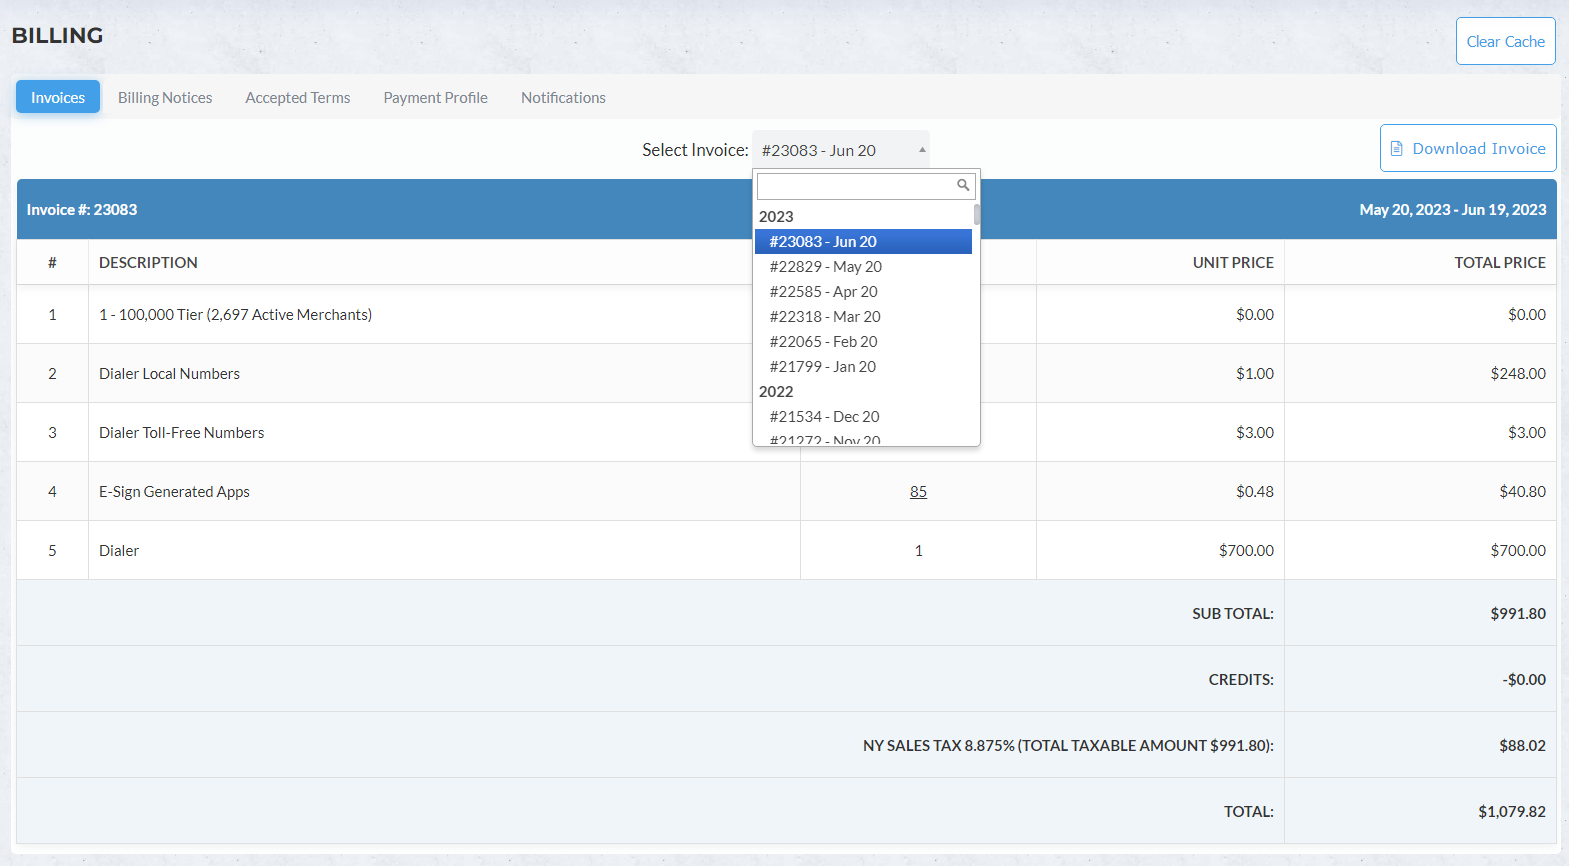
Task: Choose invoice #21799 - Jan 20
Action: (x=822, y=367)
